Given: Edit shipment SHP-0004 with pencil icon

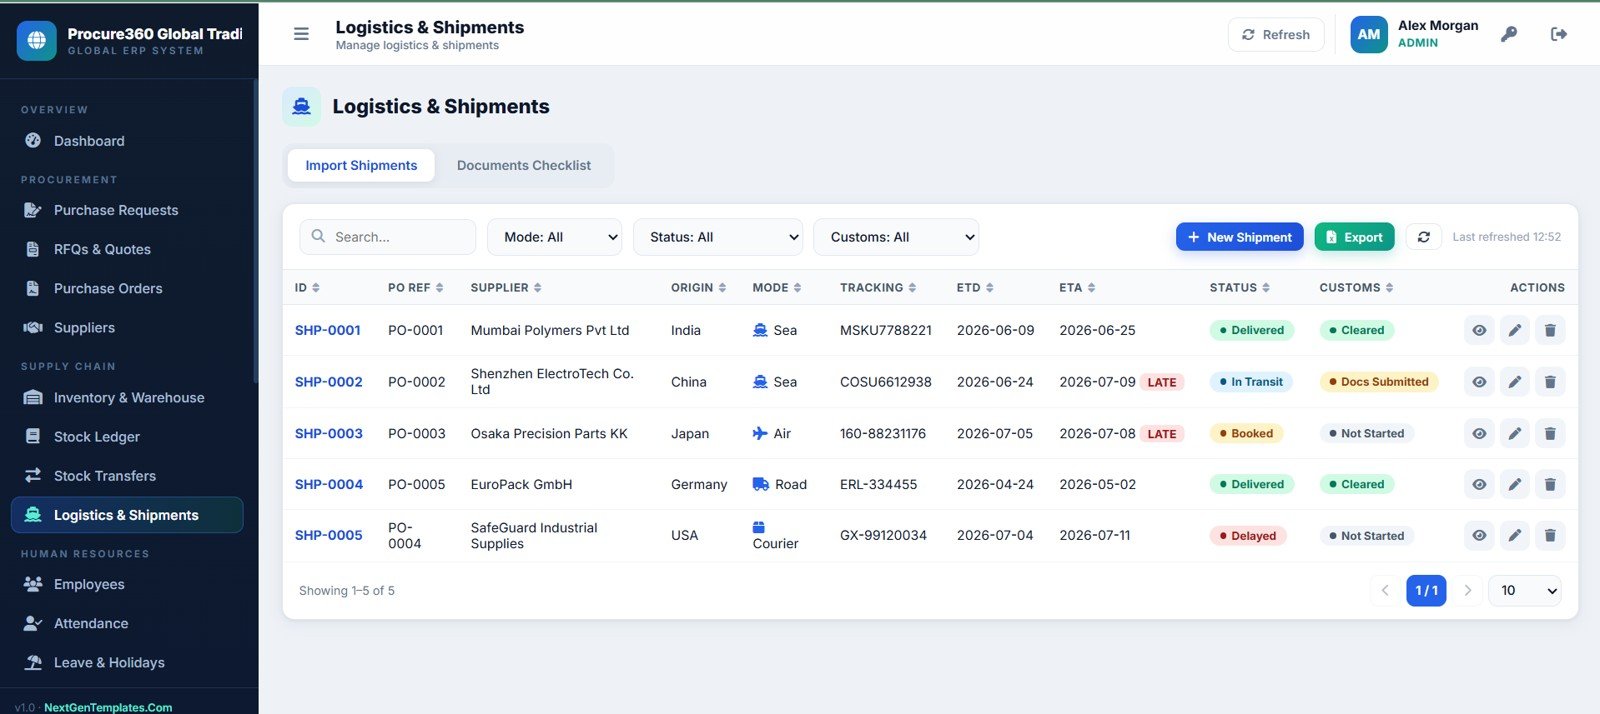Looking at the screenshot, I should (1515, 484).
